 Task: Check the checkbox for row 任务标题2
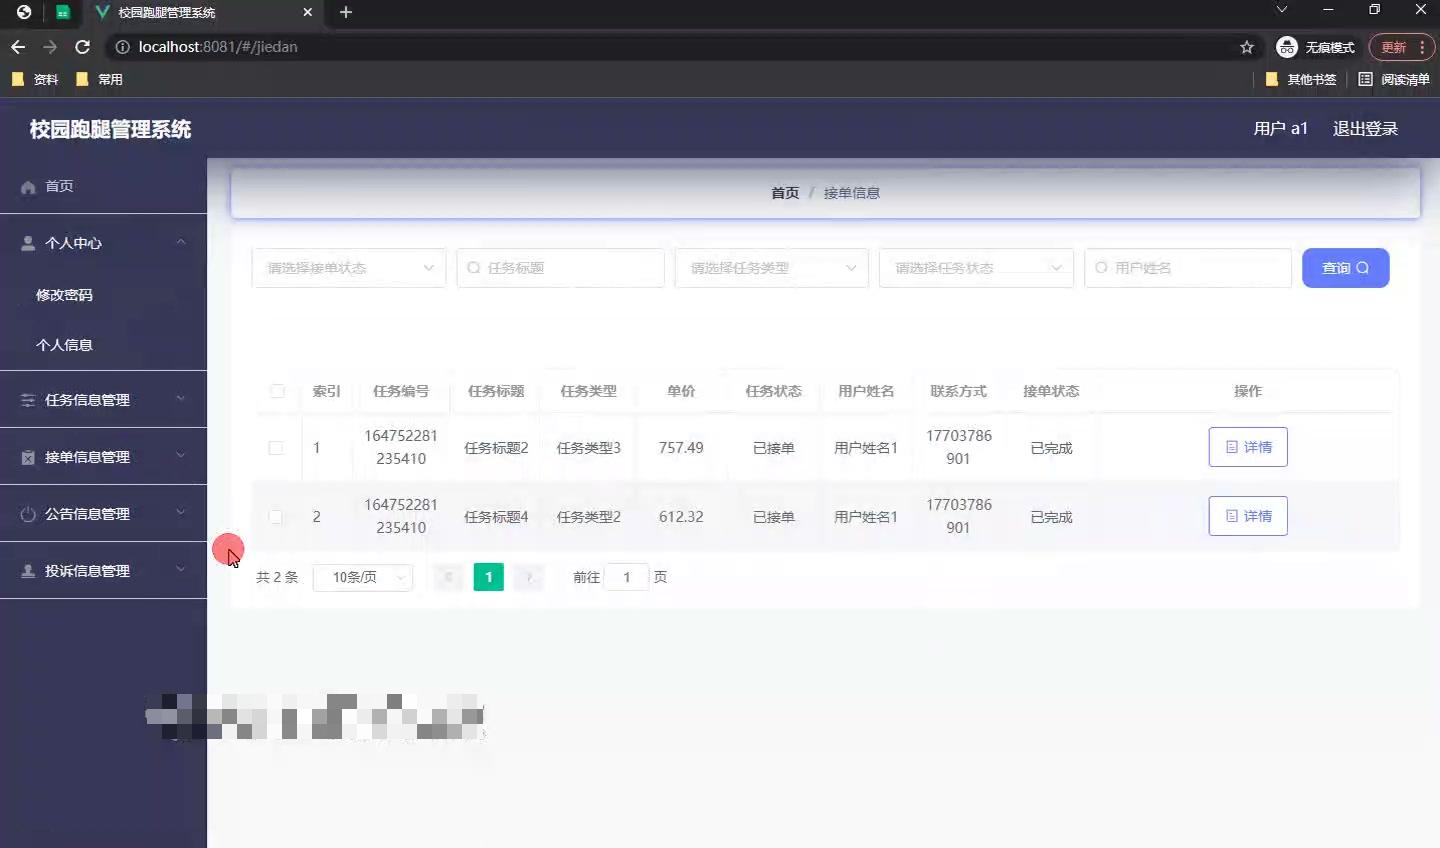tap(276, 448)
